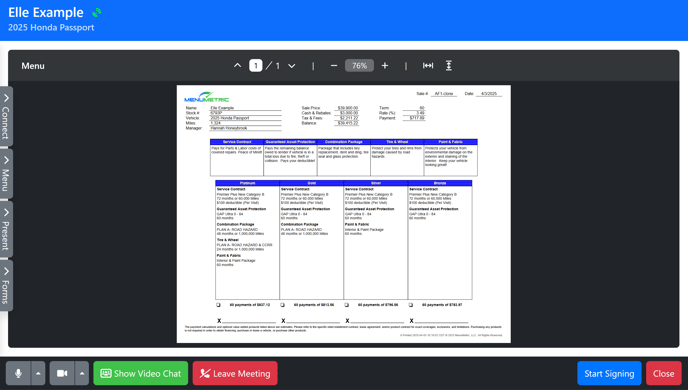Viewport: 688px width, 390px height.
Task: Fit document to height icon
Action: point(448,66)
